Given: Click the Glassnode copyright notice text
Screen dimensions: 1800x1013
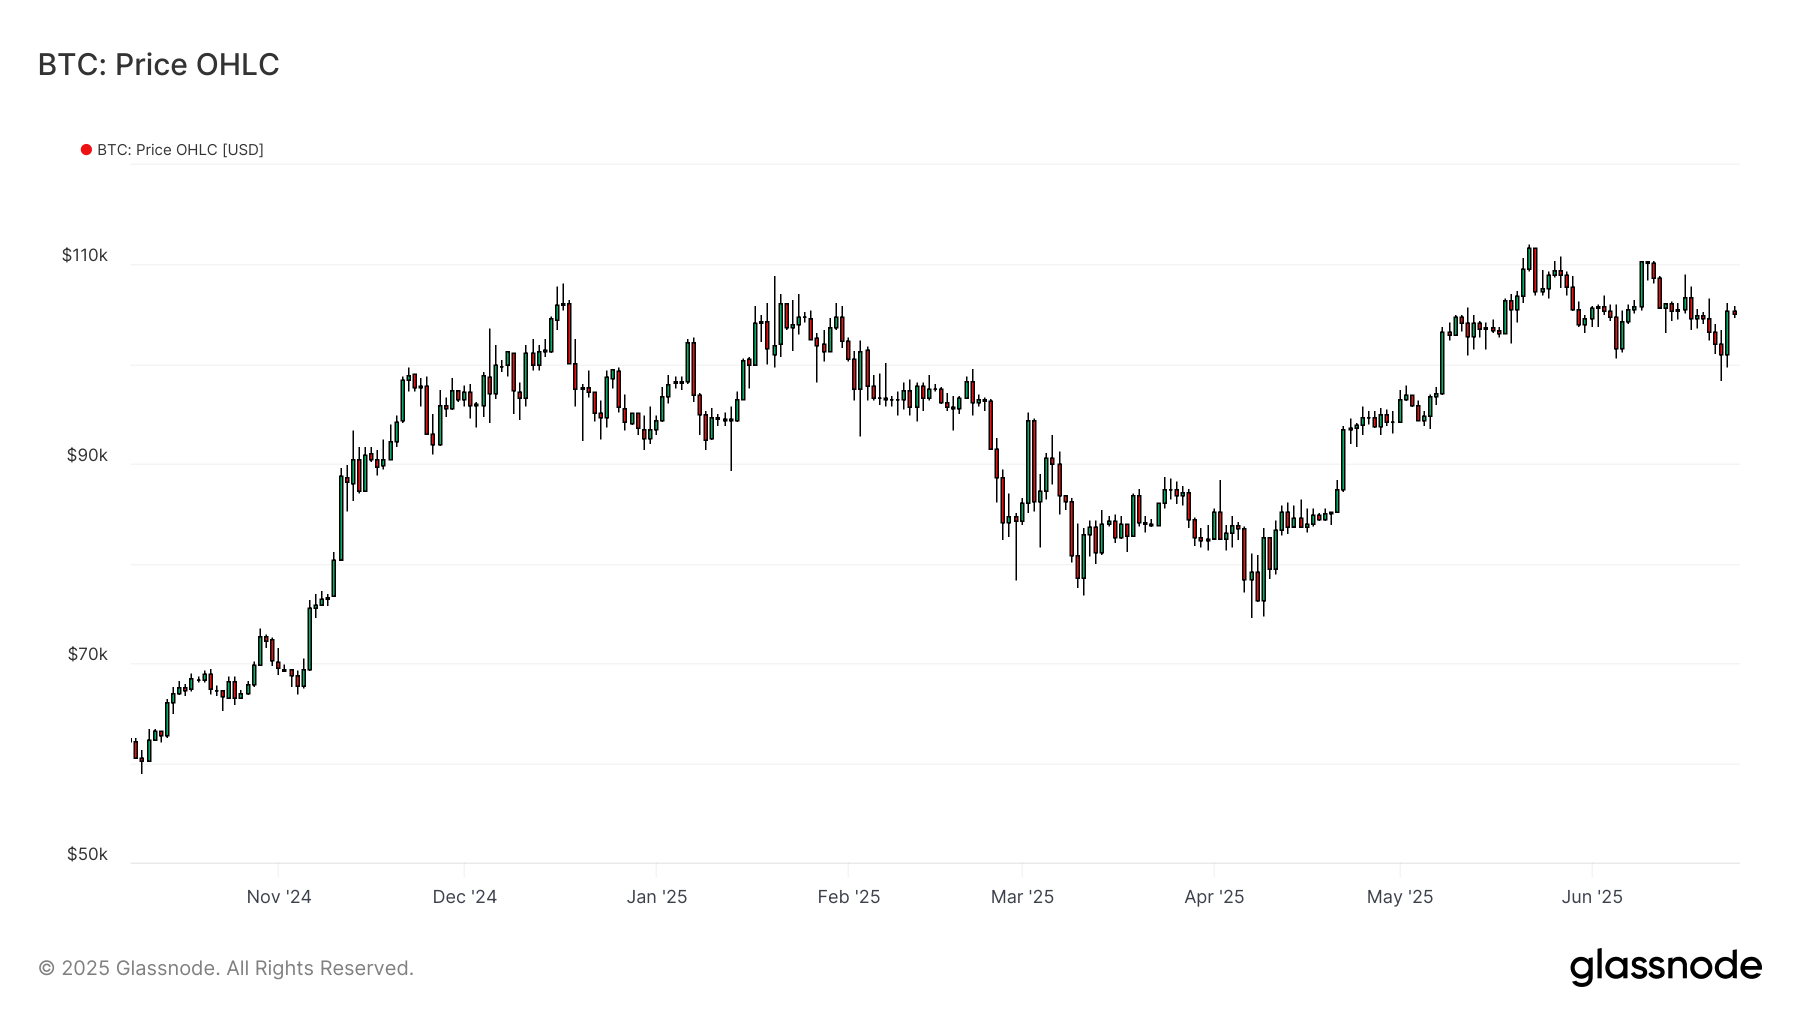Looking at the screenshot, I should pos(226,968).
